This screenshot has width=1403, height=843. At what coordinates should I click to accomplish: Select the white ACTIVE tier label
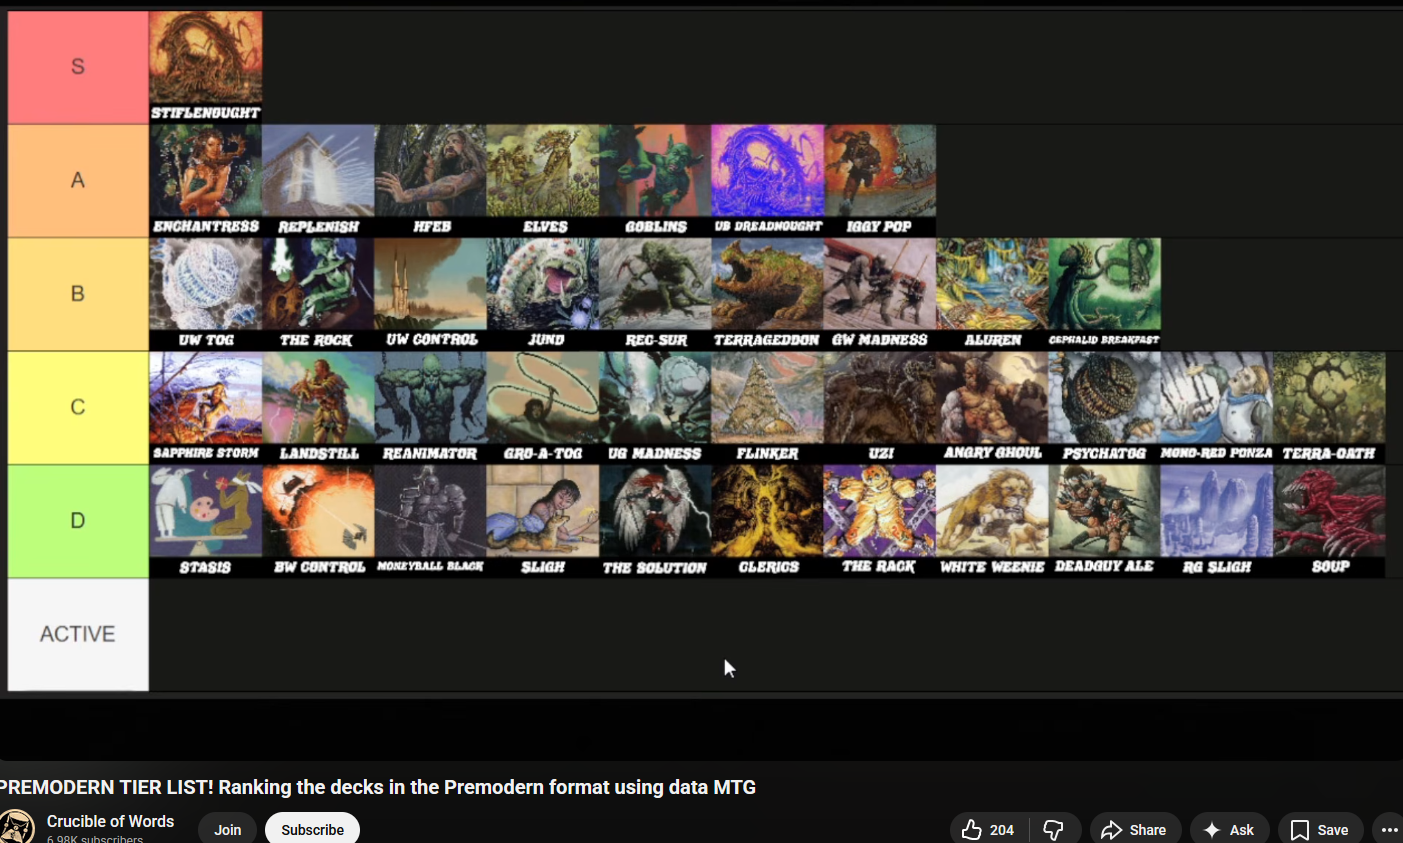(78, 634)
